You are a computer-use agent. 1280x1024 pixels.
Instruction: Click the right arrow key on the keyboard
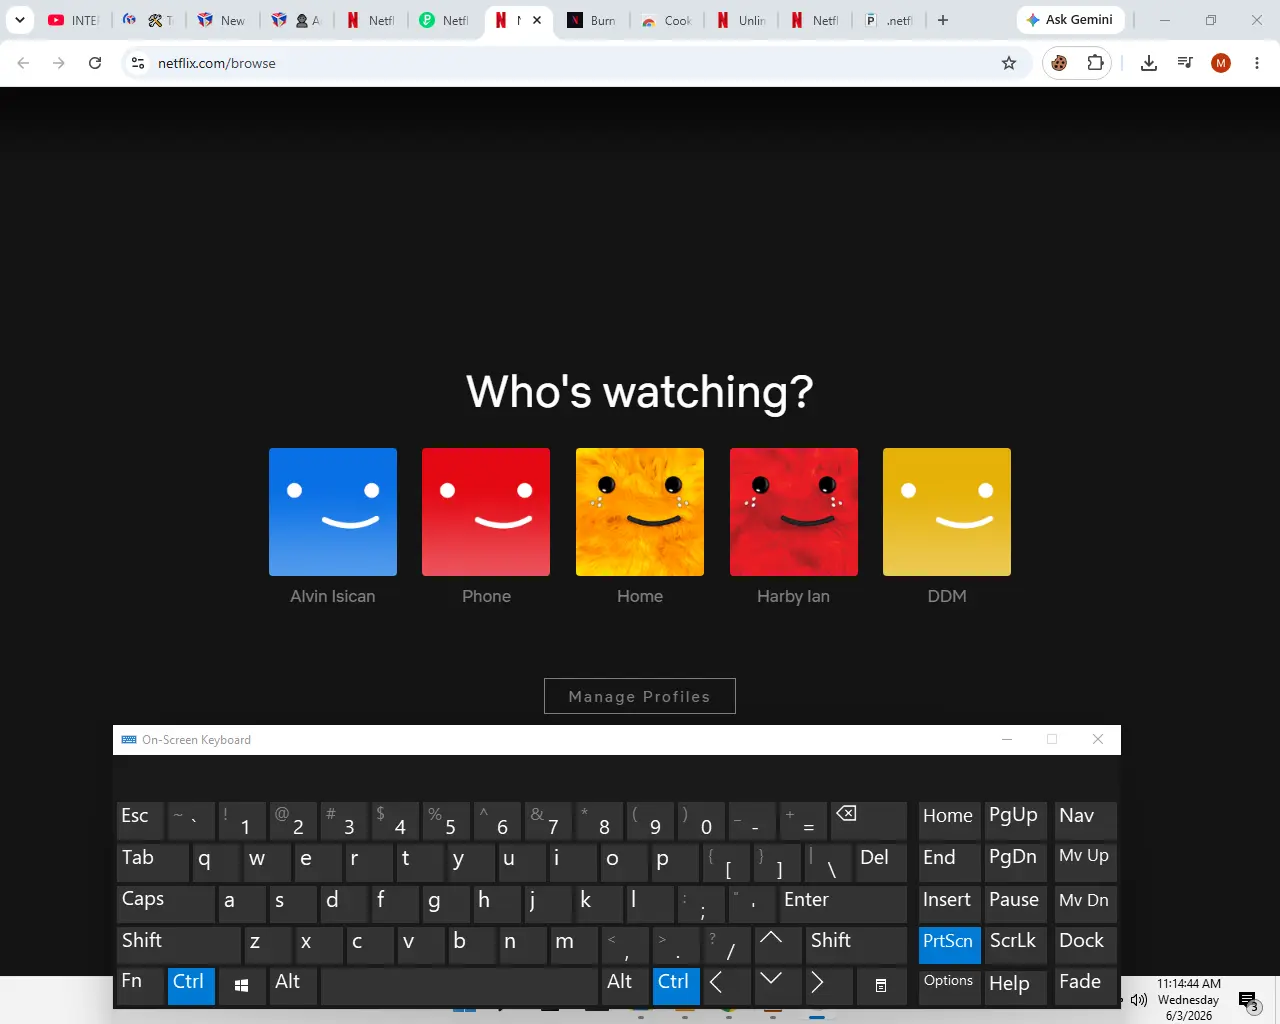[829, 984]
